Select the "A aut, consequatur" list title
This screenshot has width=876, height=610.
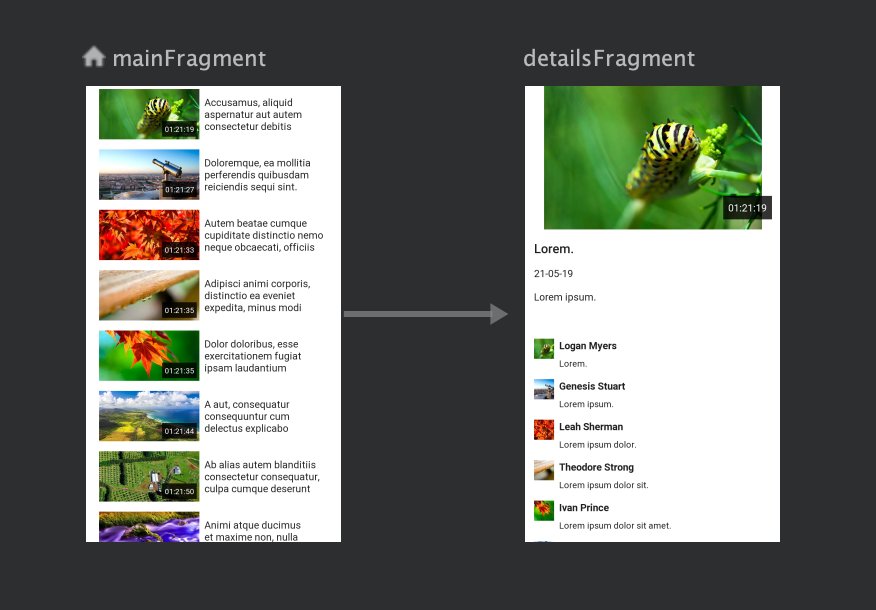(x=247, y=416)
